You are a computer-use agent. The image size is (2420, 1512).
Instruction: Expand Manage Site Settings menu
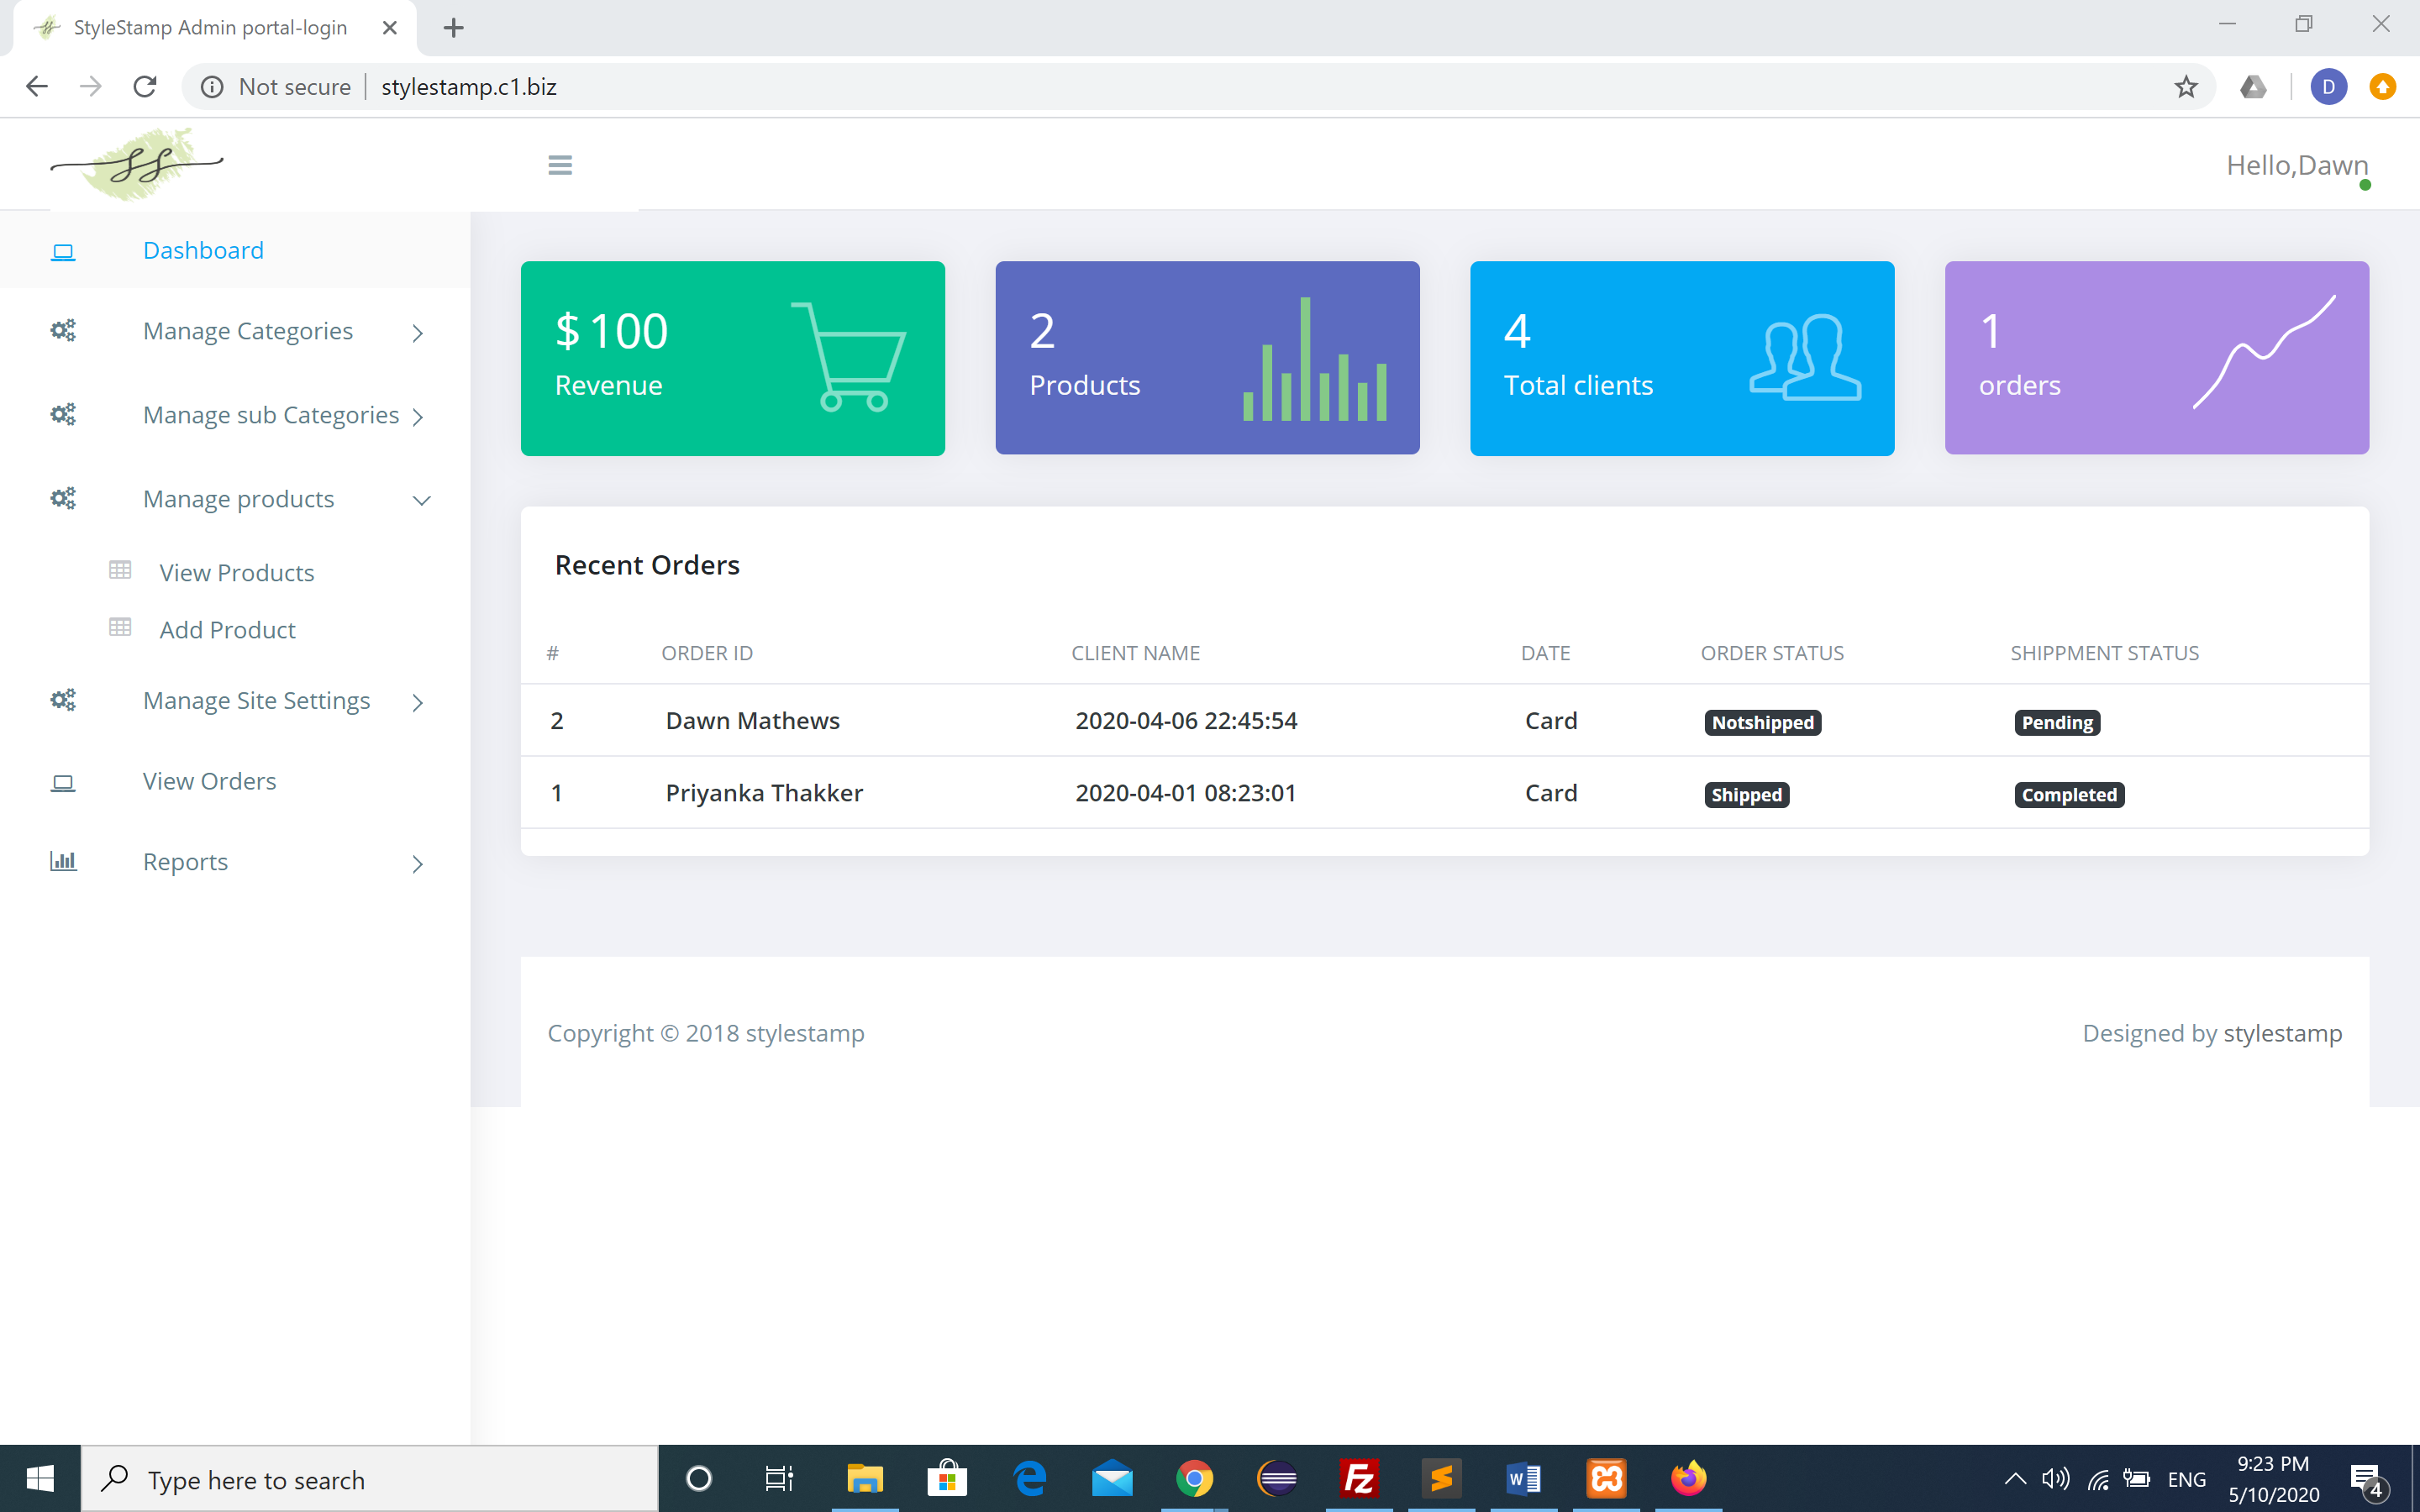(256, 701)
